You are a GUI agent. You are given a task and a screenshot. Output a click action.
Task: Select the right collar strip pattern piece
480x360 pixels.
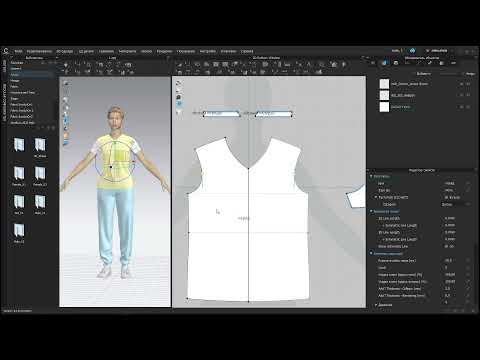tap(274, 114)
